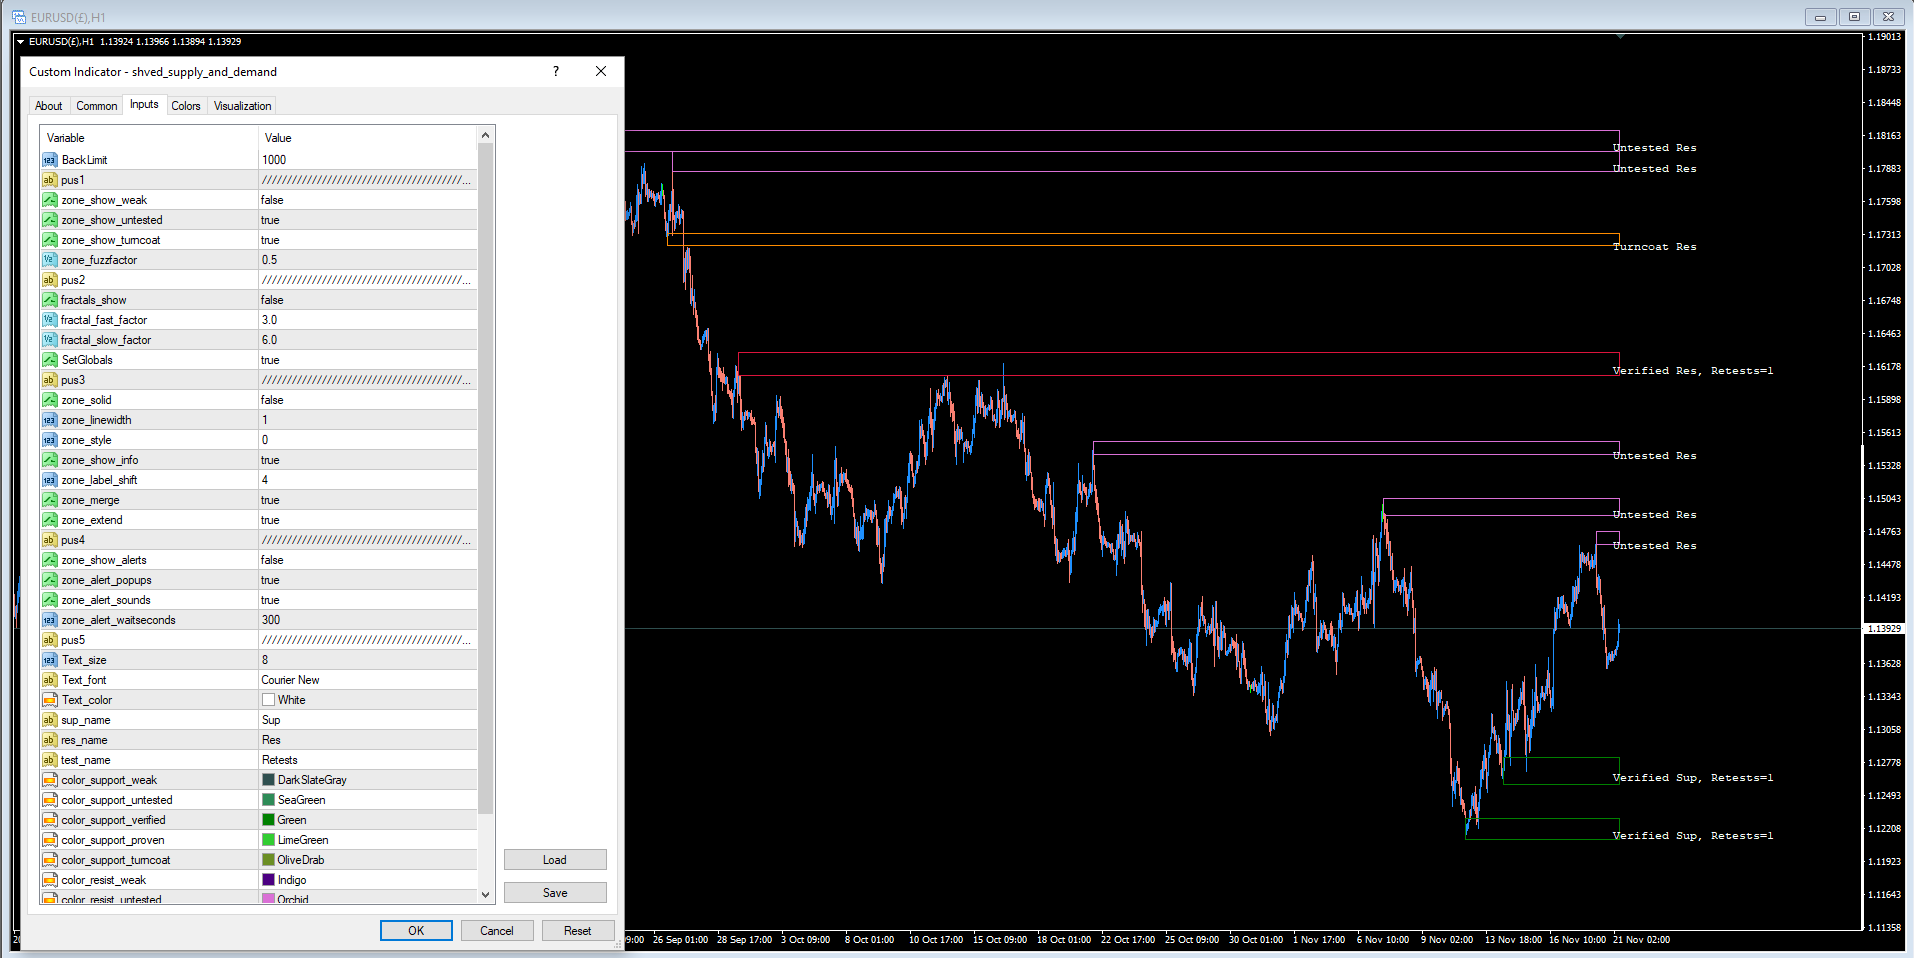Click the Load button
Screen dimensions: 1914x958
pyautogui.click(x=555, y=860)
